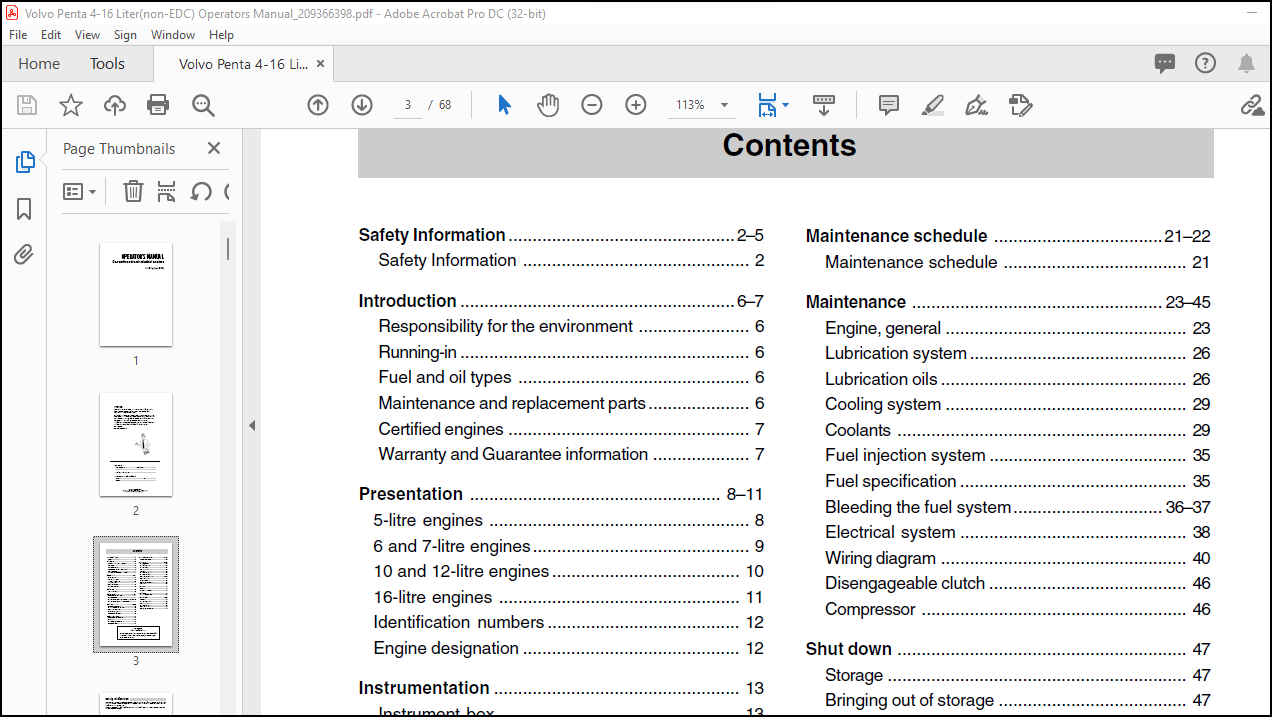Click 'Wiring diagram' contents entry
Viewport: 1272px width, 717px height.
point(880,558)
